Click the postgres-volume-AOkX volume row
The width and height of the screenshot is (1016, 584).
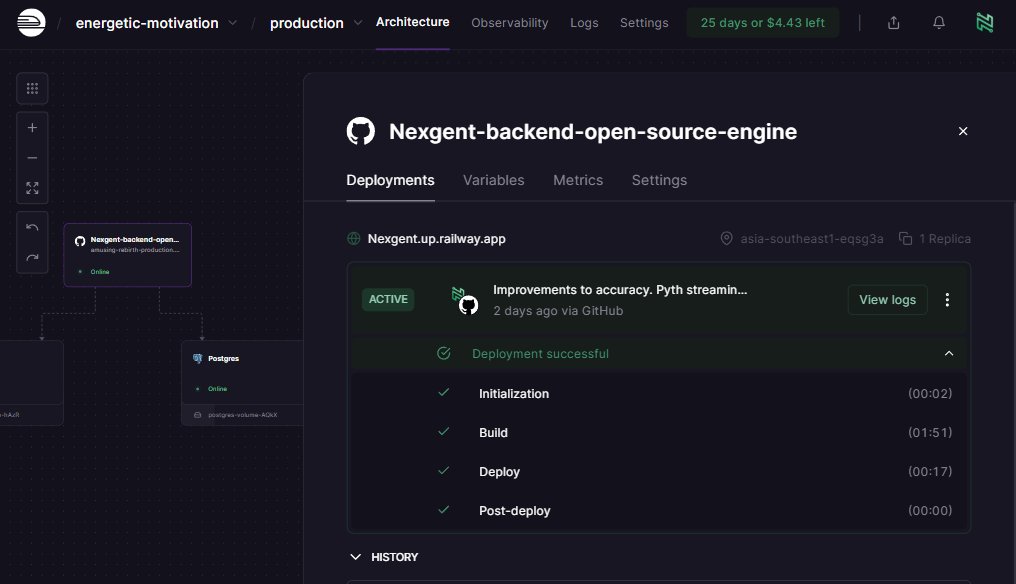pos(242,415)
